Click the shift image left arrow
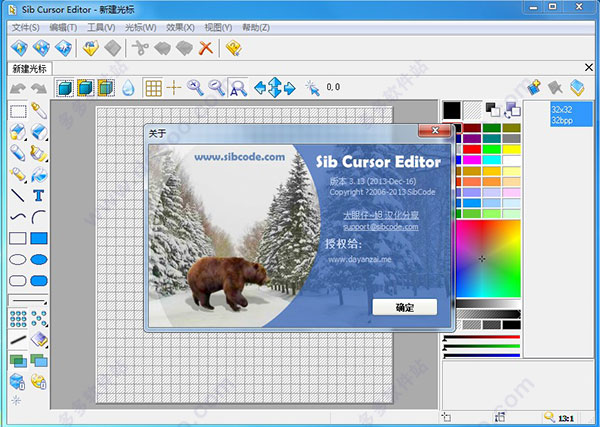600x427 pixels. tap(260, 88)
